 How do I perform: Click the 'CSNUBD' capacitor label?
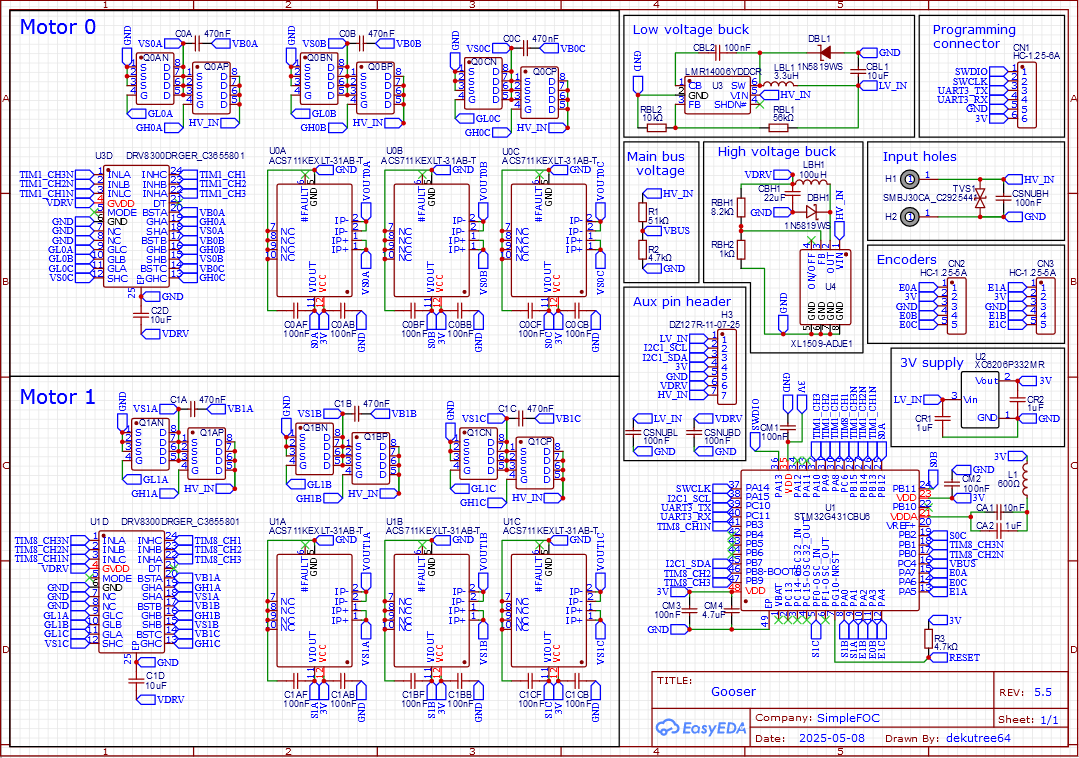click(x=722, y=433)
